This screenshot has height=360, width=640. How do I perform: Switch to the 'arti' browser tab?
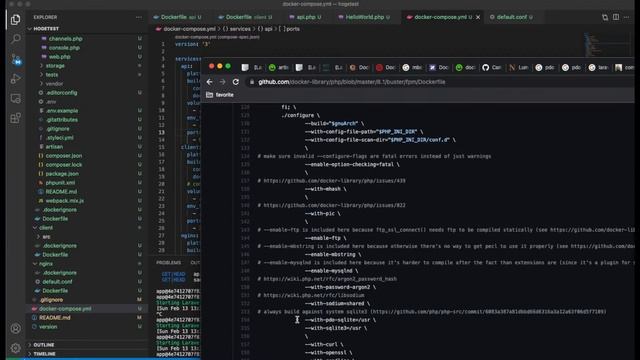278,67
